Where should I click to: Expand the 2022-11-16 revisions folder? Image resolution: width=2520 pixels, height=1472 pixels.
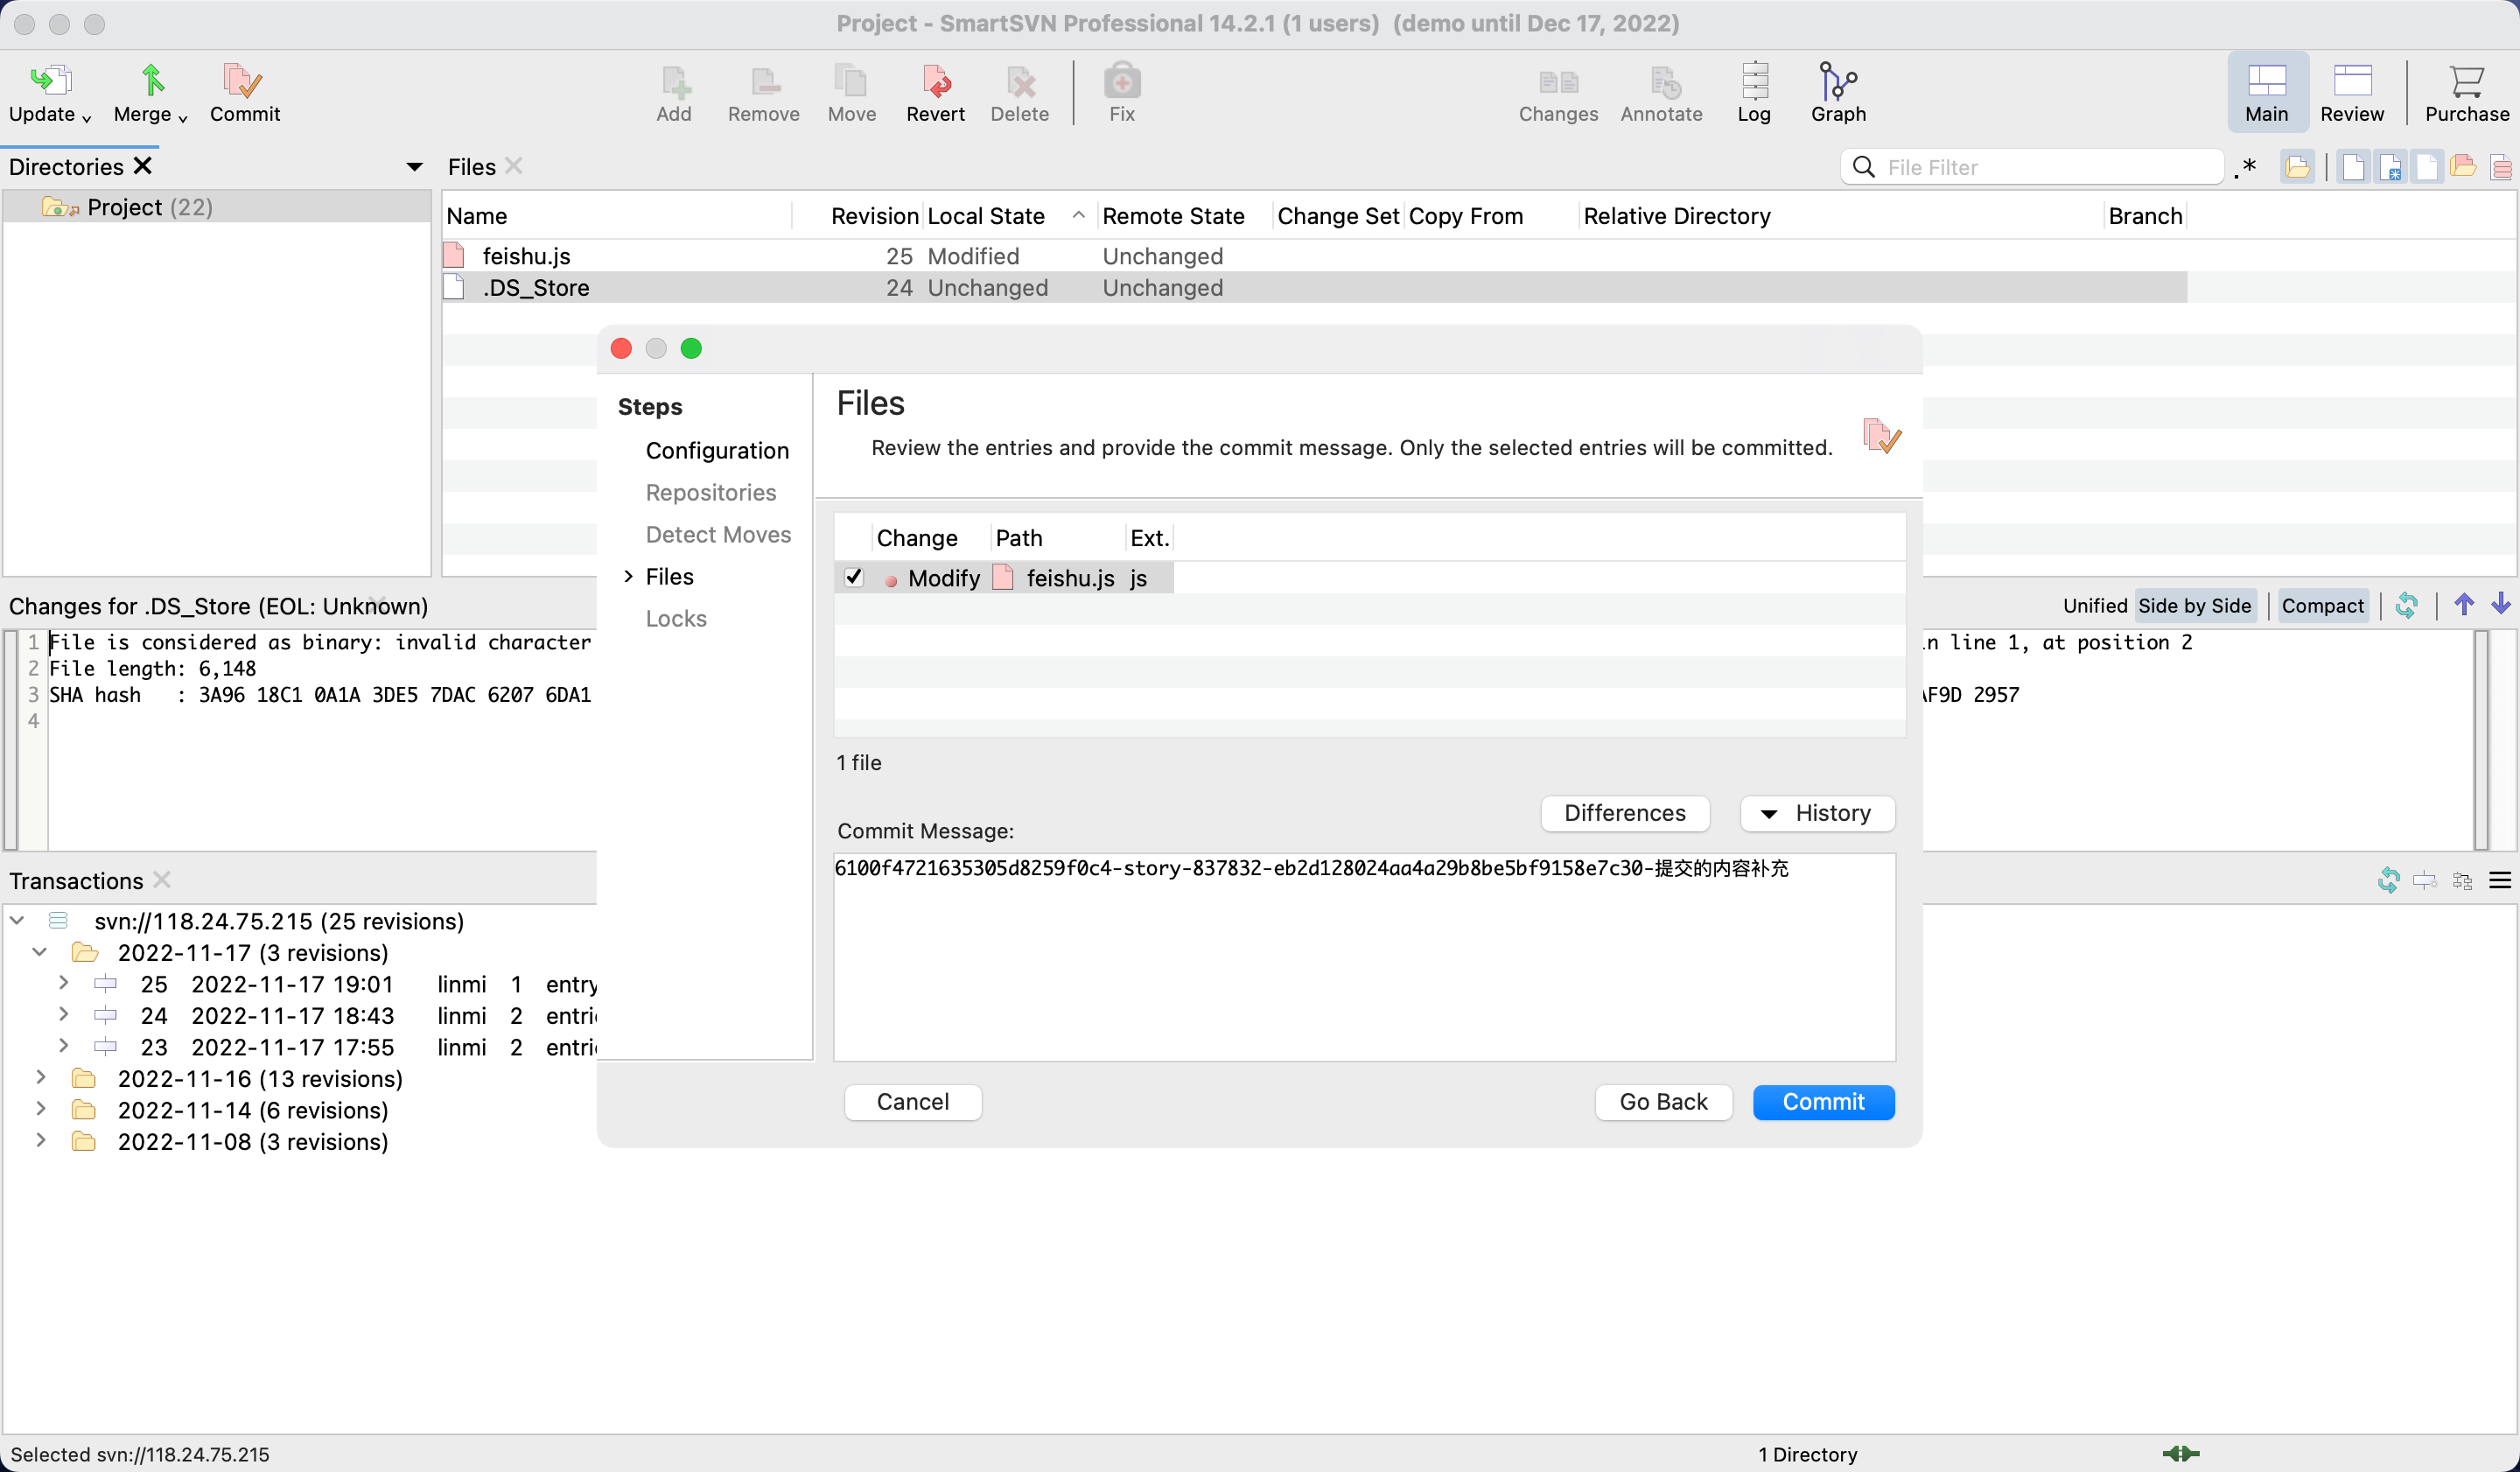click(41, 1077)
